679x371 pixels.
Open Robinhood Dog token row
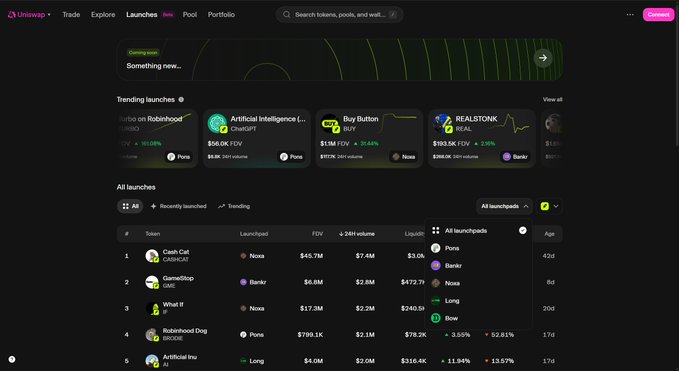click(340, 335)
